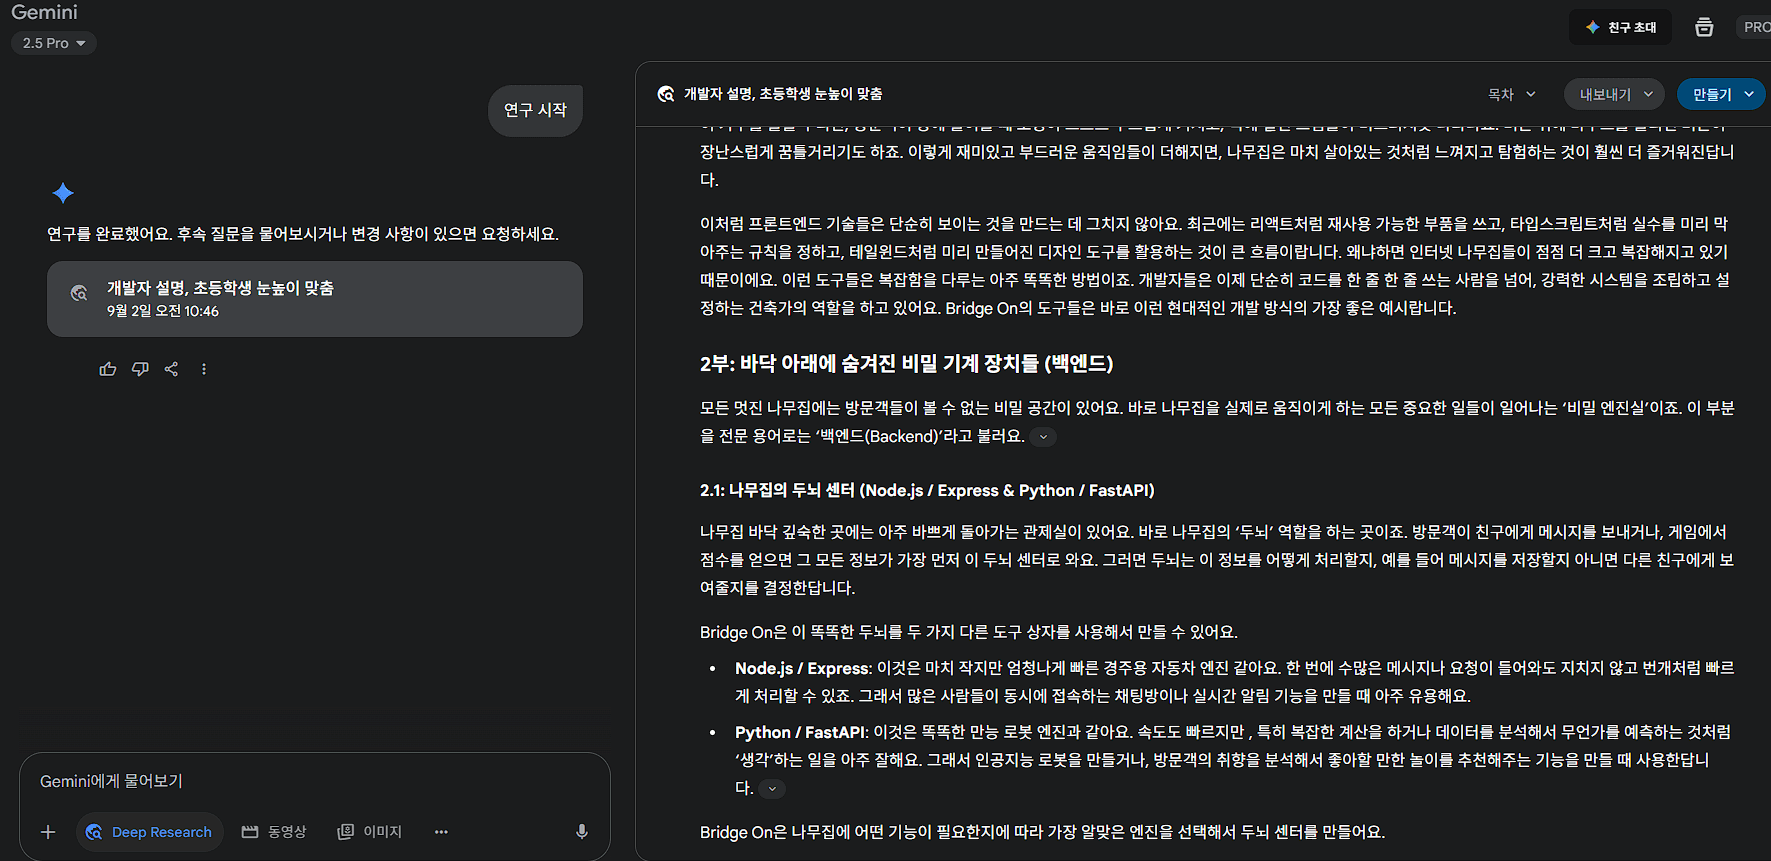Select the 동영상 video tool
Image resolution: width=1771 pixels, height=861 pixels.
pyautogui.click(x=274, y=832)
